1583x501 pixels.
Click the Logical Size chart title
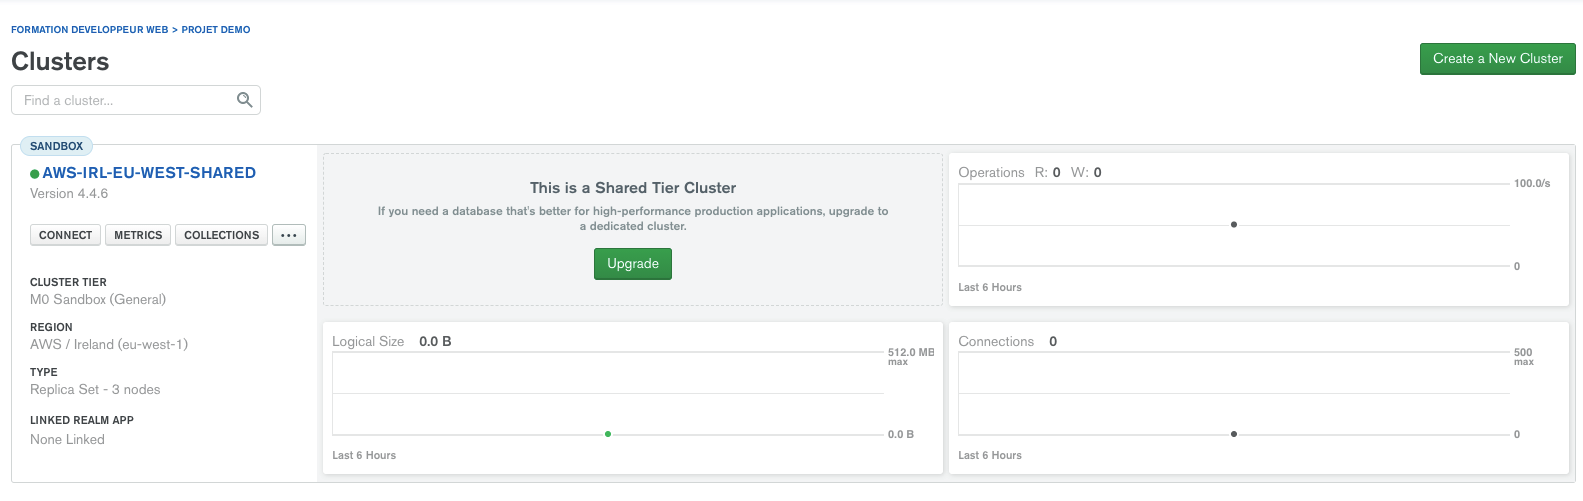368,341
